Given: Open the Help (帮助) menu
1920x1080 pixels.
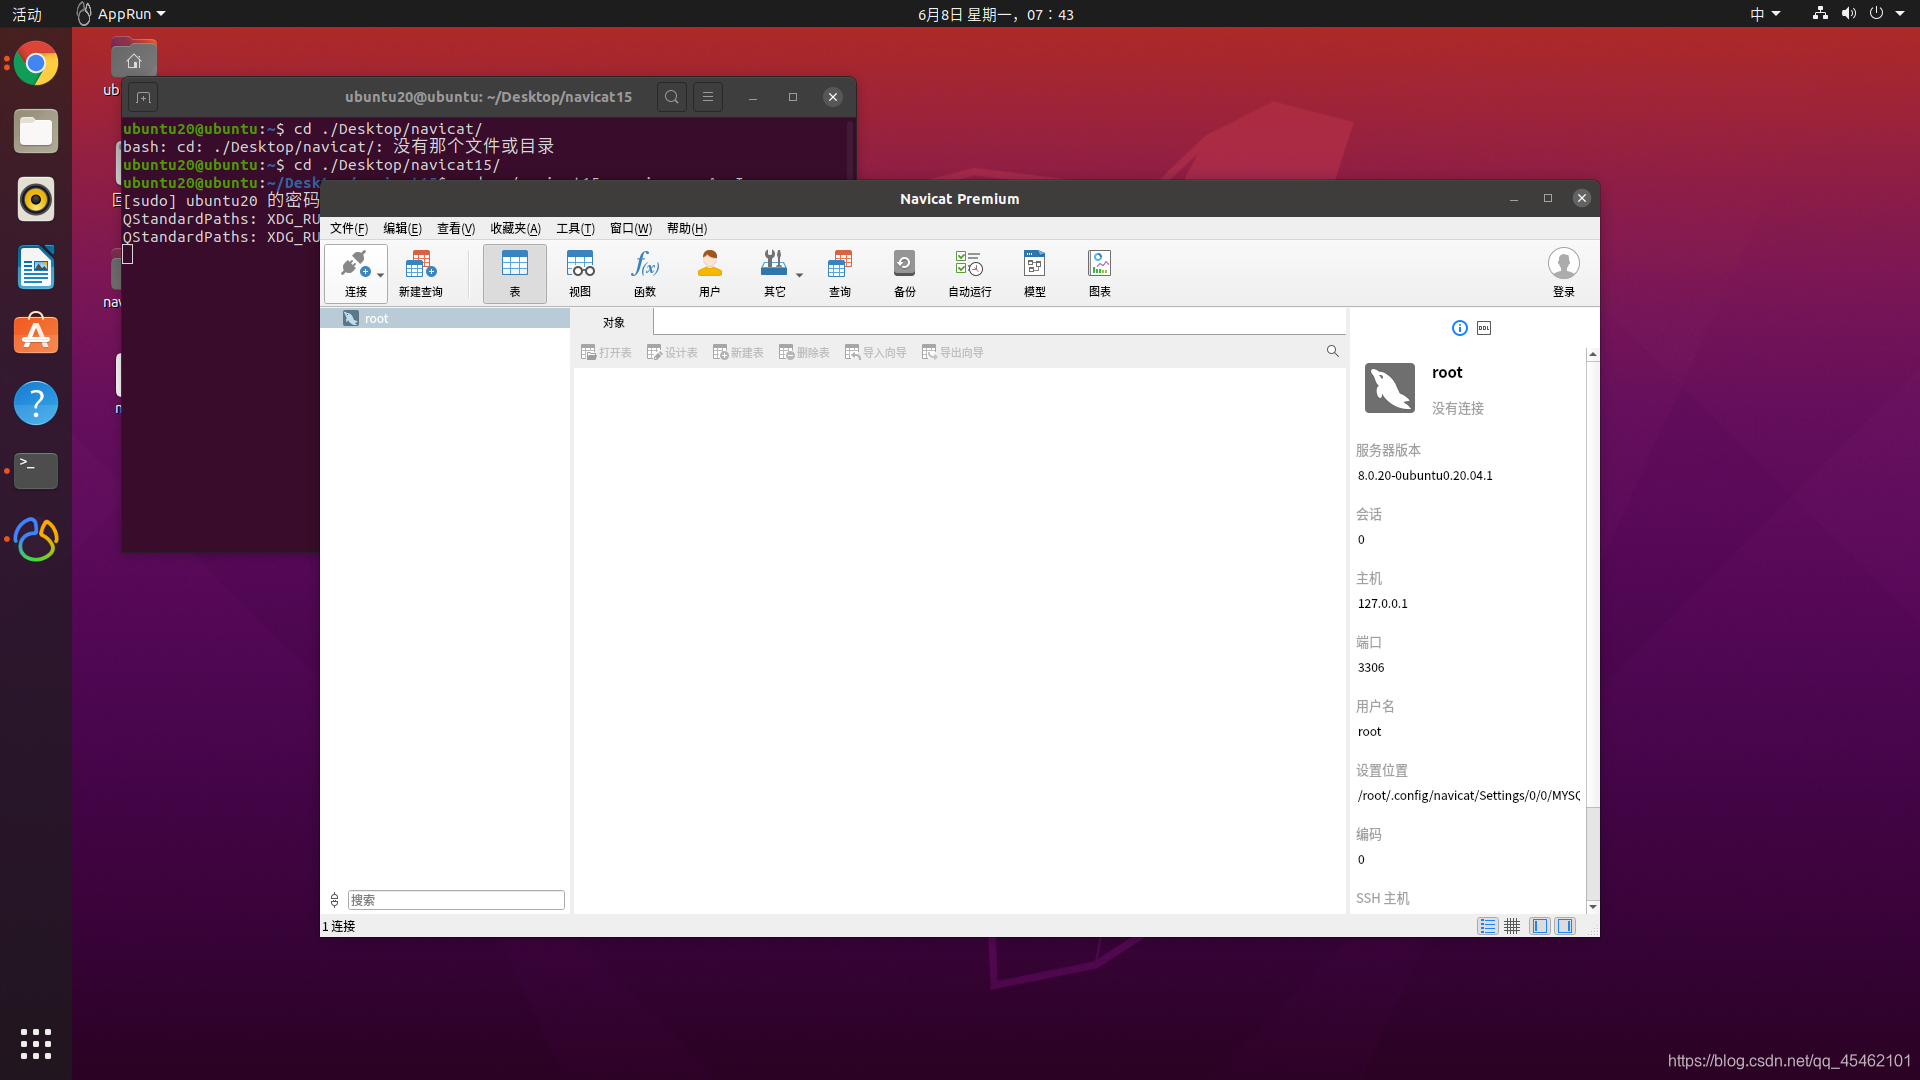Looking at the screenshot, I should point(687,228).
